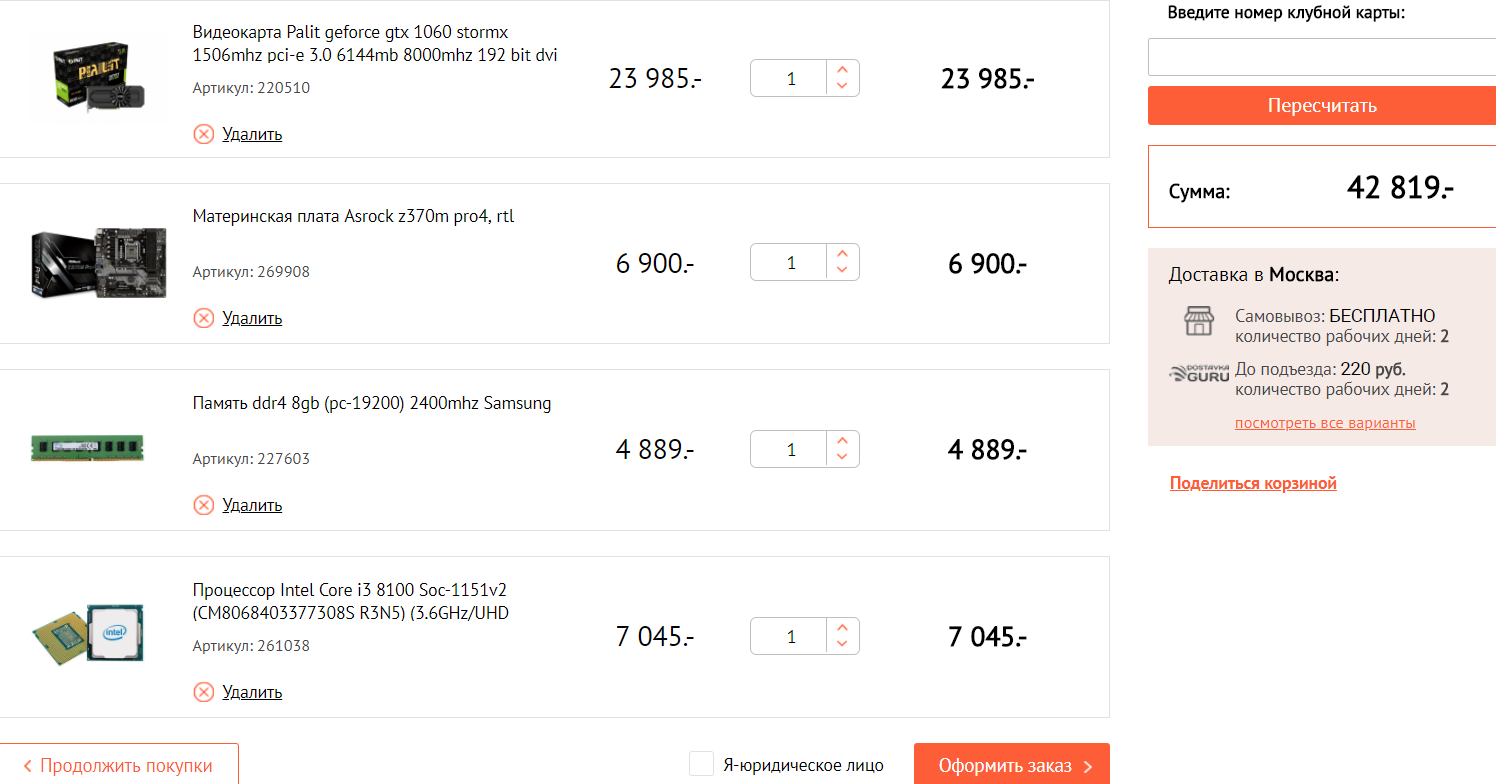Open the Intel Core i3 processor thumbnail

pyautogui.click(x=88, y=633)
